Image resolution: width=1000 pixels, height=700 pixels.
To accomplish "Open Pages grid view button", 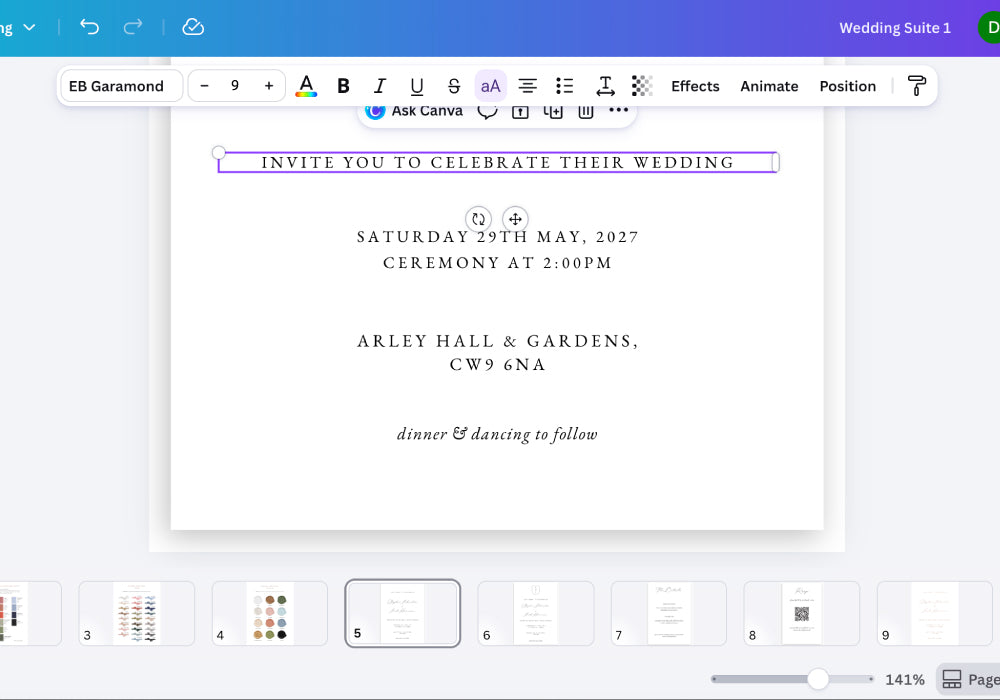I will tap(969, 680).
